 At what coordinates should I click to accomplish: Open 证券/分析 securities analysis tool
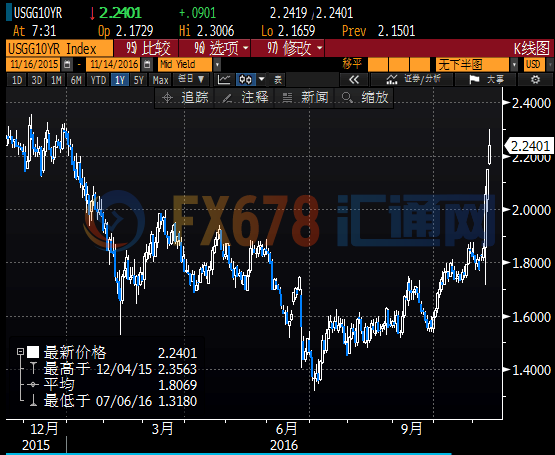coord(412,80)
